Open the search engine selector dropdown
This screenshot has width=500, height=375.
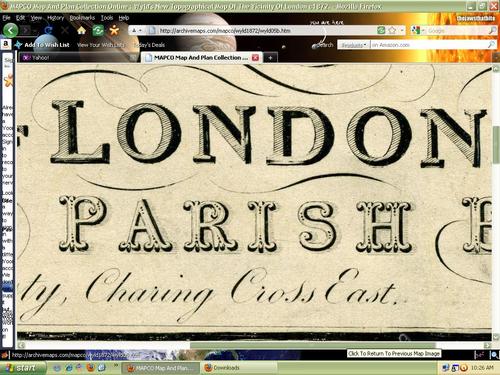[417, 30]
